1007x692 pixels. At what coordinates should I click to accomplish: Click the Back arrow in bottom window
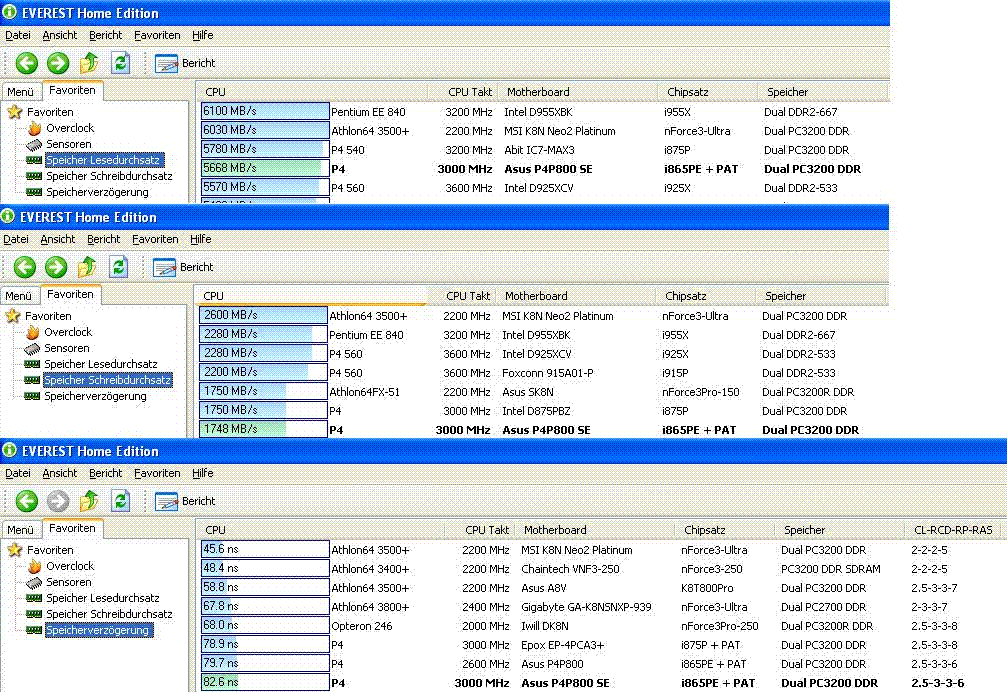[x=27, y=501]
